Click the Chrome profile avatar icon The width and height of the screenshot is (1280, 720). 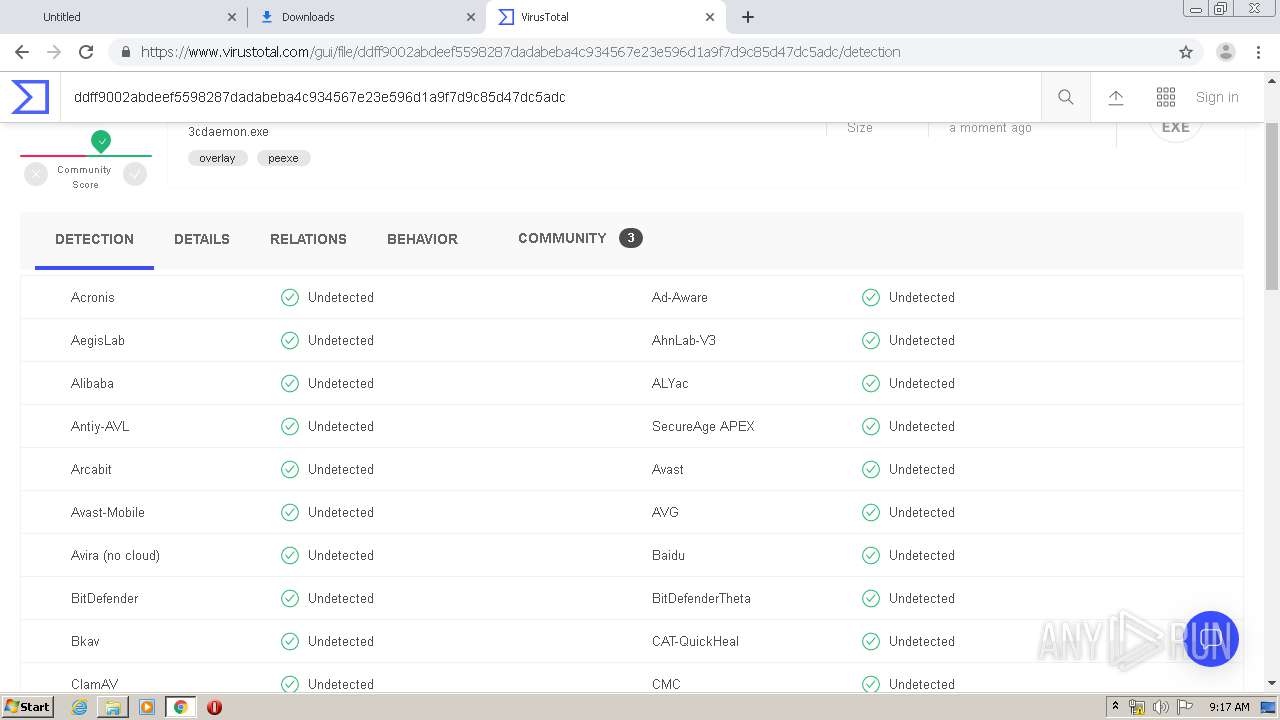point(1225,52)
